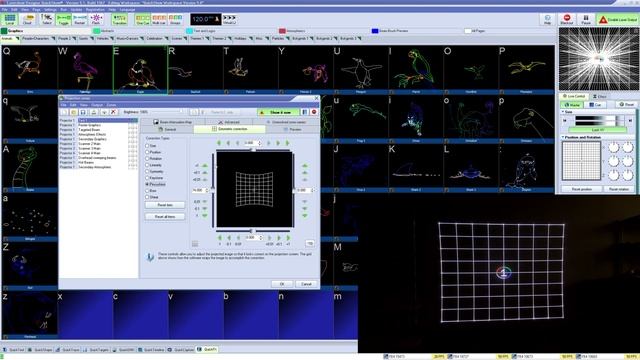Open the QuickTimeline tab in the lower tab bar
Viewport: 640px width, 360px height.
[150, 350]
